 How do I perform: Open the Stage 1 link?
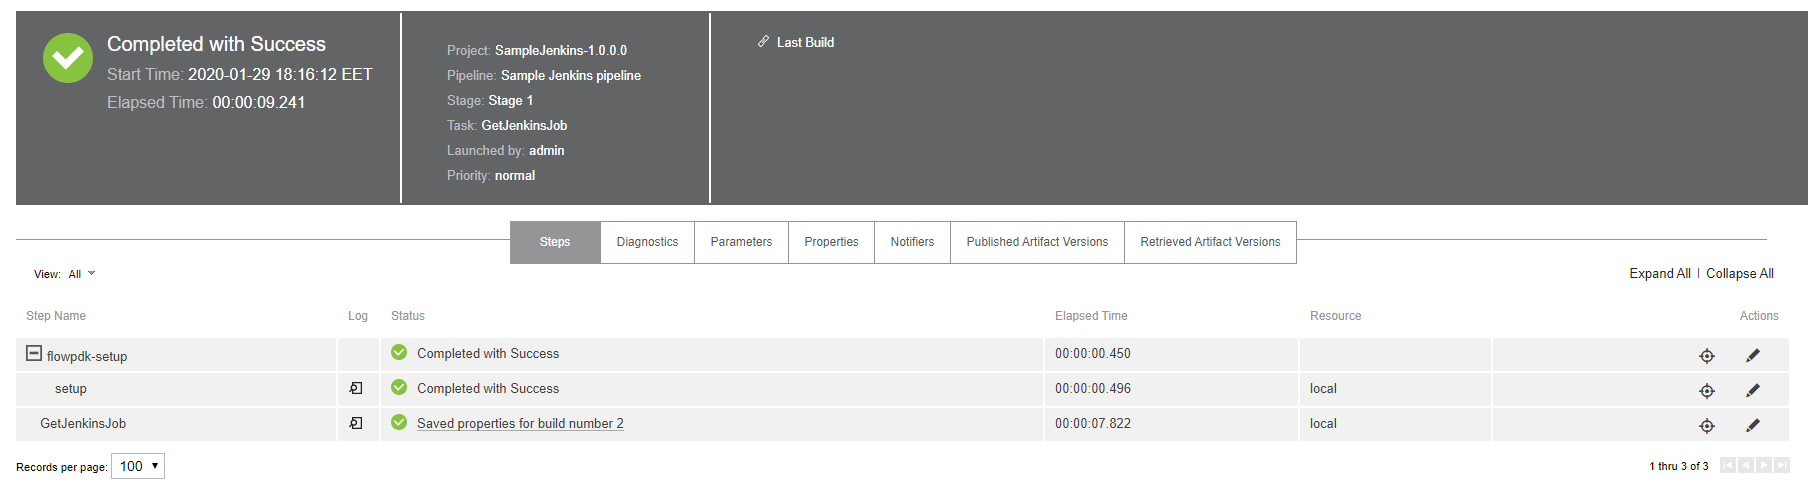tap(510, 100)
